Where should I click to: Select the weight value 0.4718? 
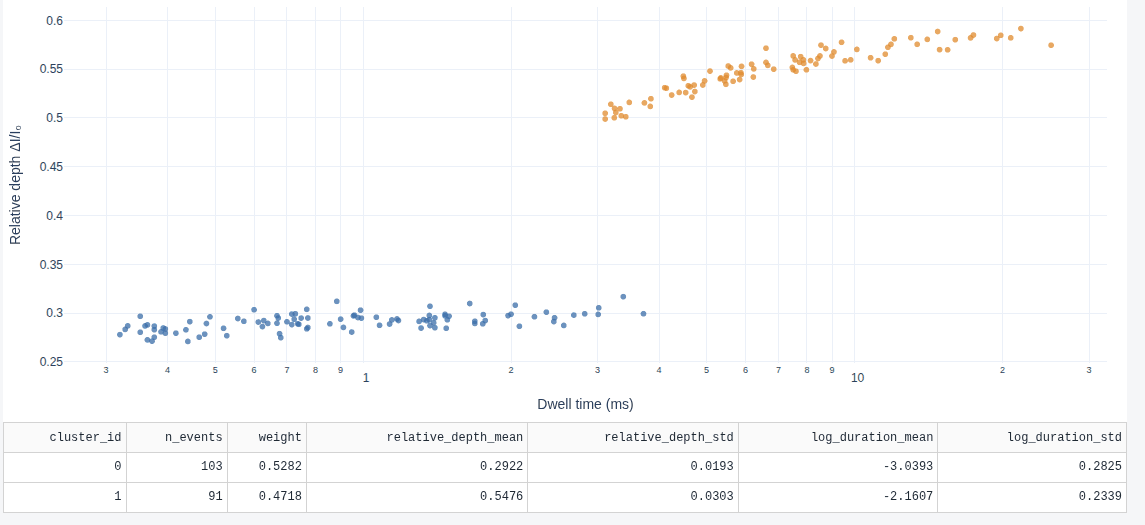[x=267, y=497]
